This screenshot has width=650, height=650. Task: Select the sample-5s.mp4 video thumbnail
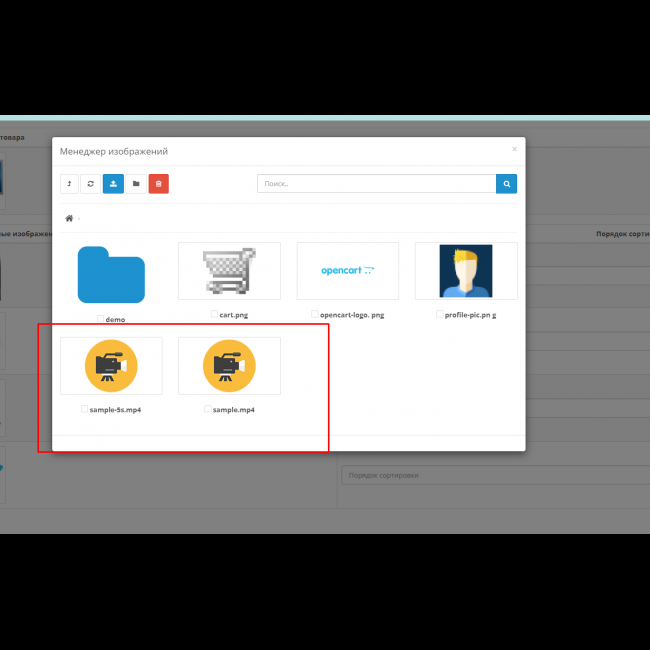111,366
